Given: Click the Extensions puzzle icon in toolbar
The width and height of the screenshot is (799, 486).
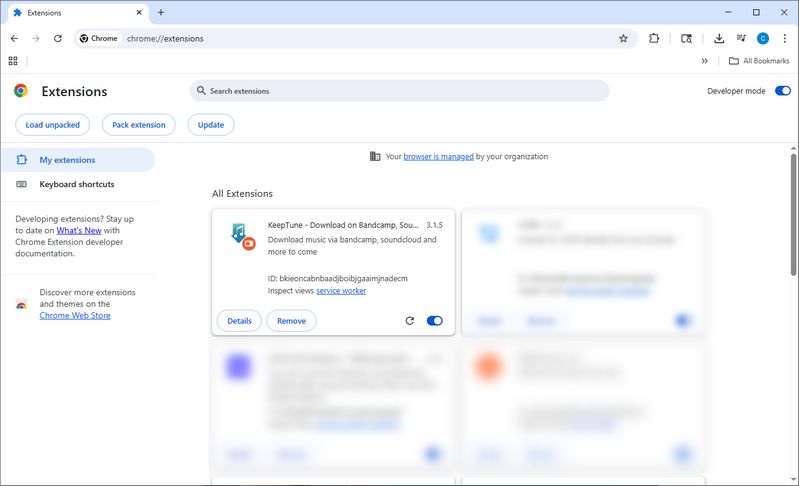Looking at the screenshot, I should [654, 38].
